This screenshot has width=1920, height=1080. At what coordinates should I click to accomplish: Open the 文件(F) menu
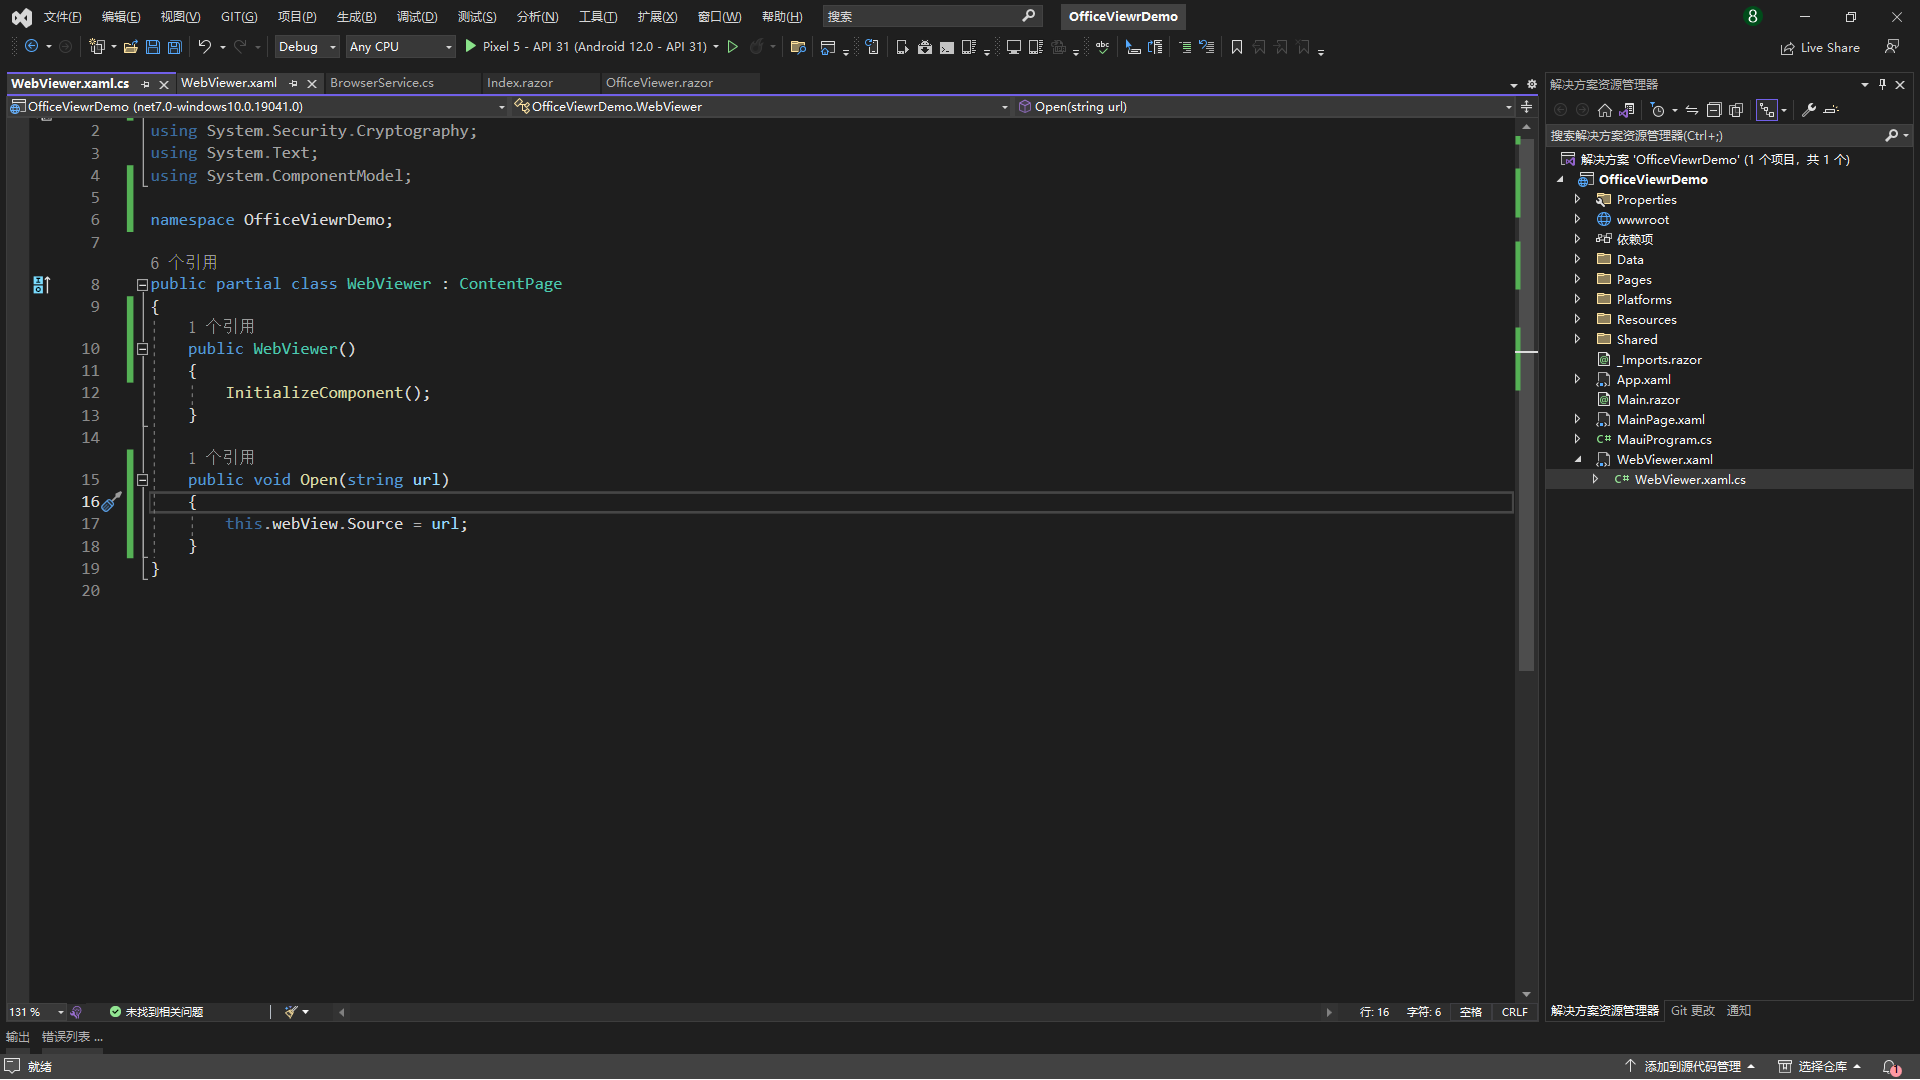click(x=62, y=16)
